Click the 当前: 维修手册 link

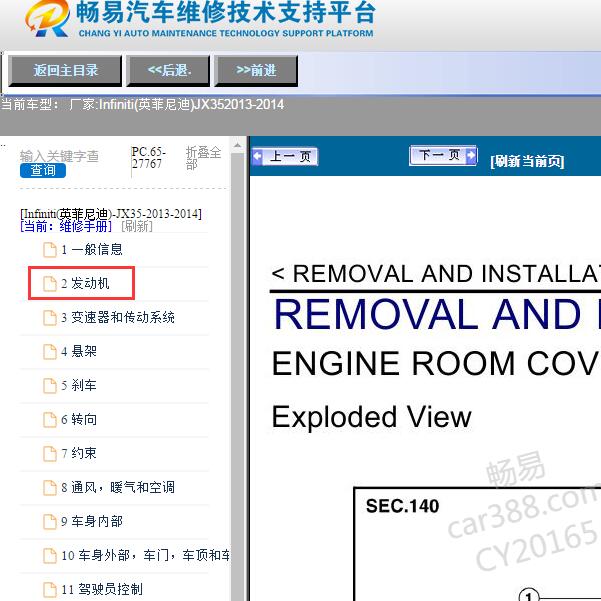coord(66,226)
